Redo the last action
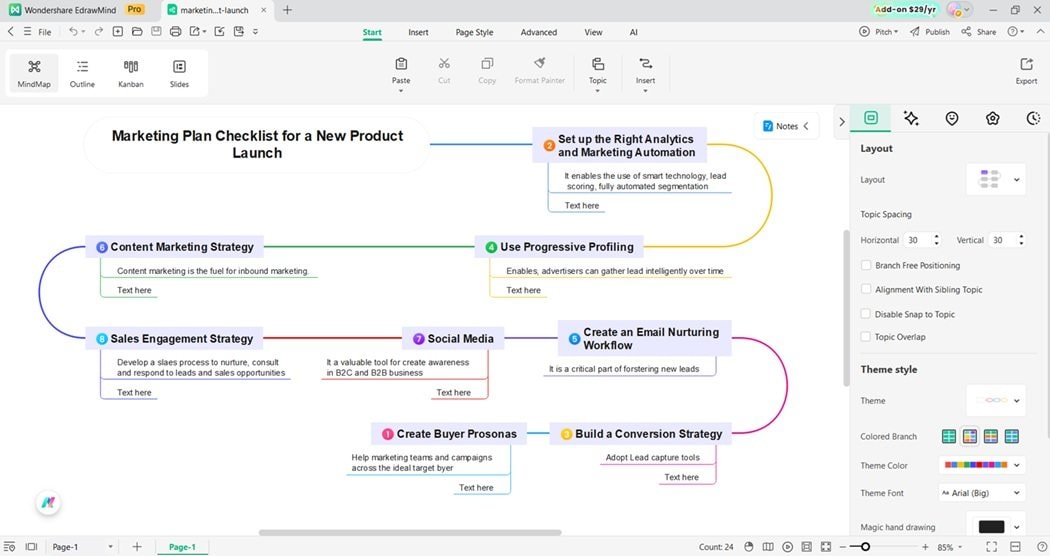The width and height of the screenshot is (1050, 556). coord(98,31)
